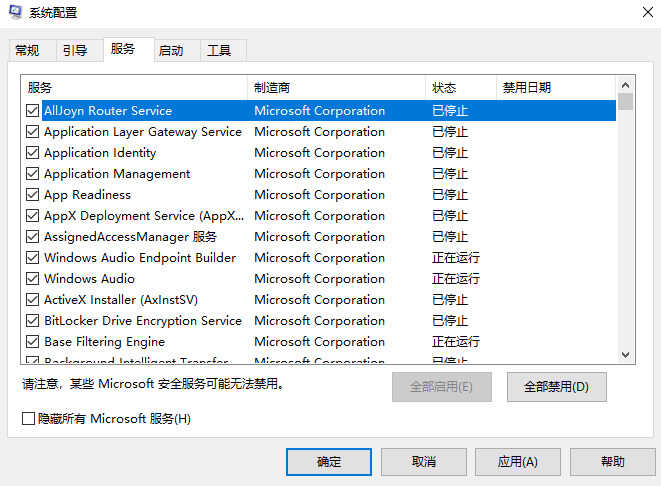Sort list by the 服务 column header
Screen dimensions: 661x486
tap(134, 88)
